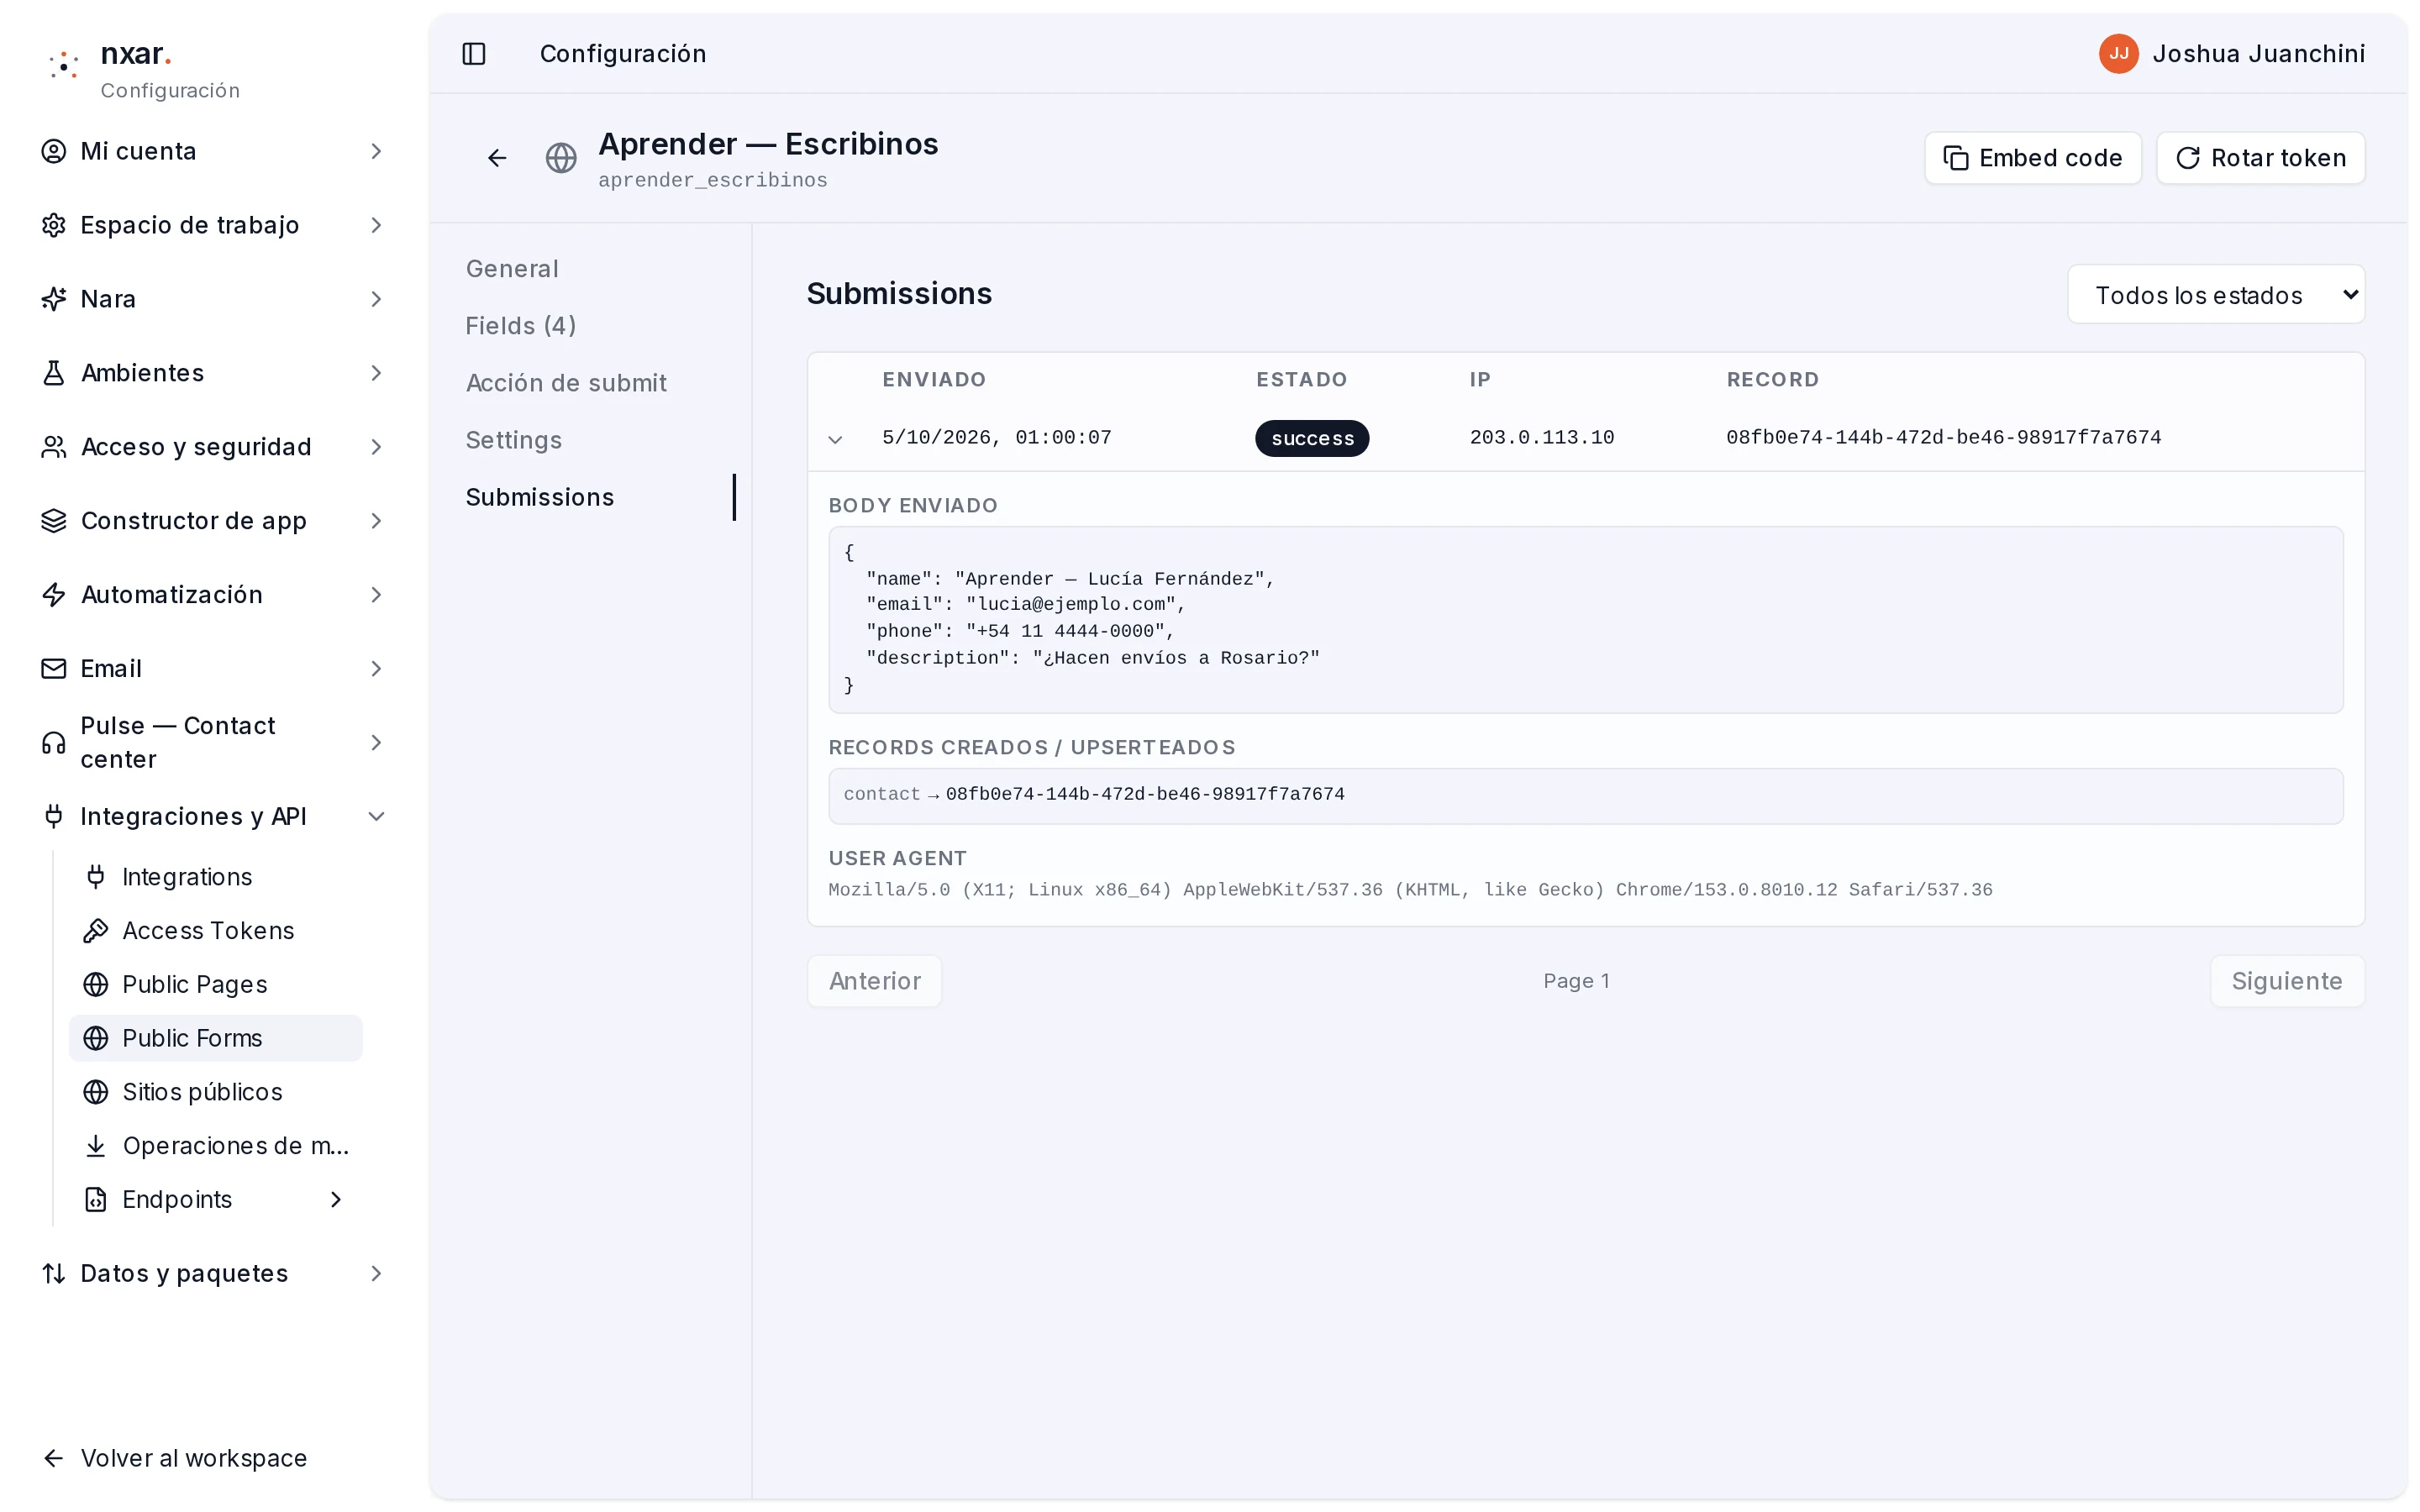The image size is (2420, 1512).
Task: Go to the Settings tab
Action: pos(514,440)
